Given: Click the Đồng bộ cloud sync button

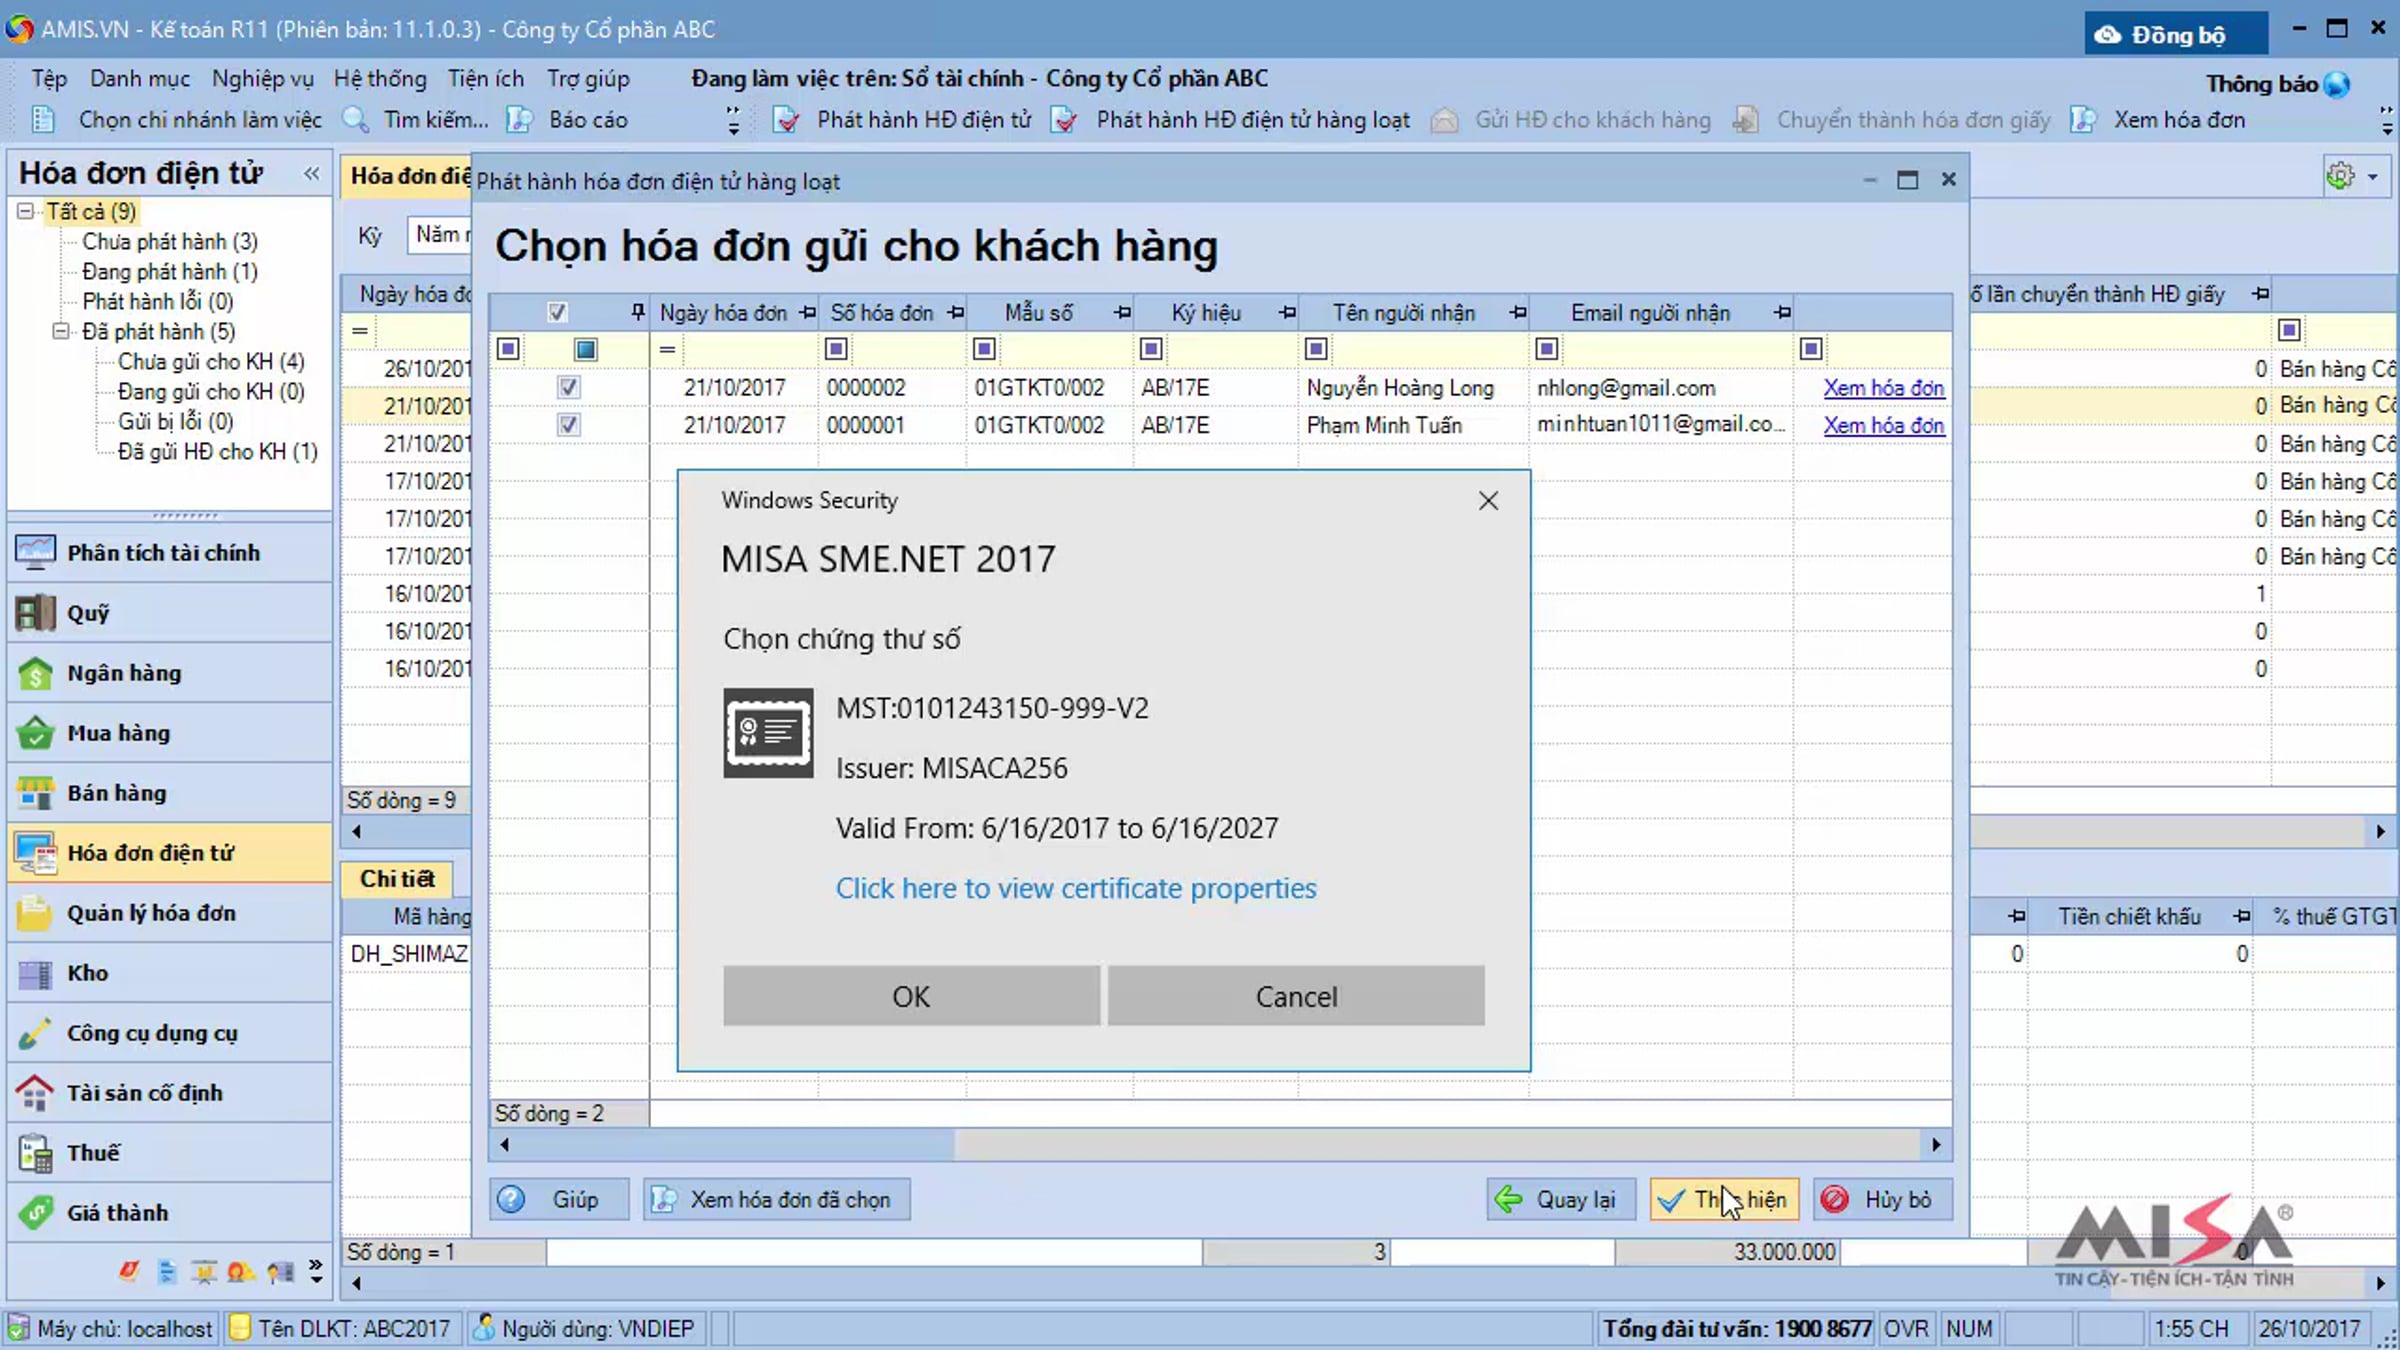Looking at the screenshot, I should click(x=2176, y=34).
